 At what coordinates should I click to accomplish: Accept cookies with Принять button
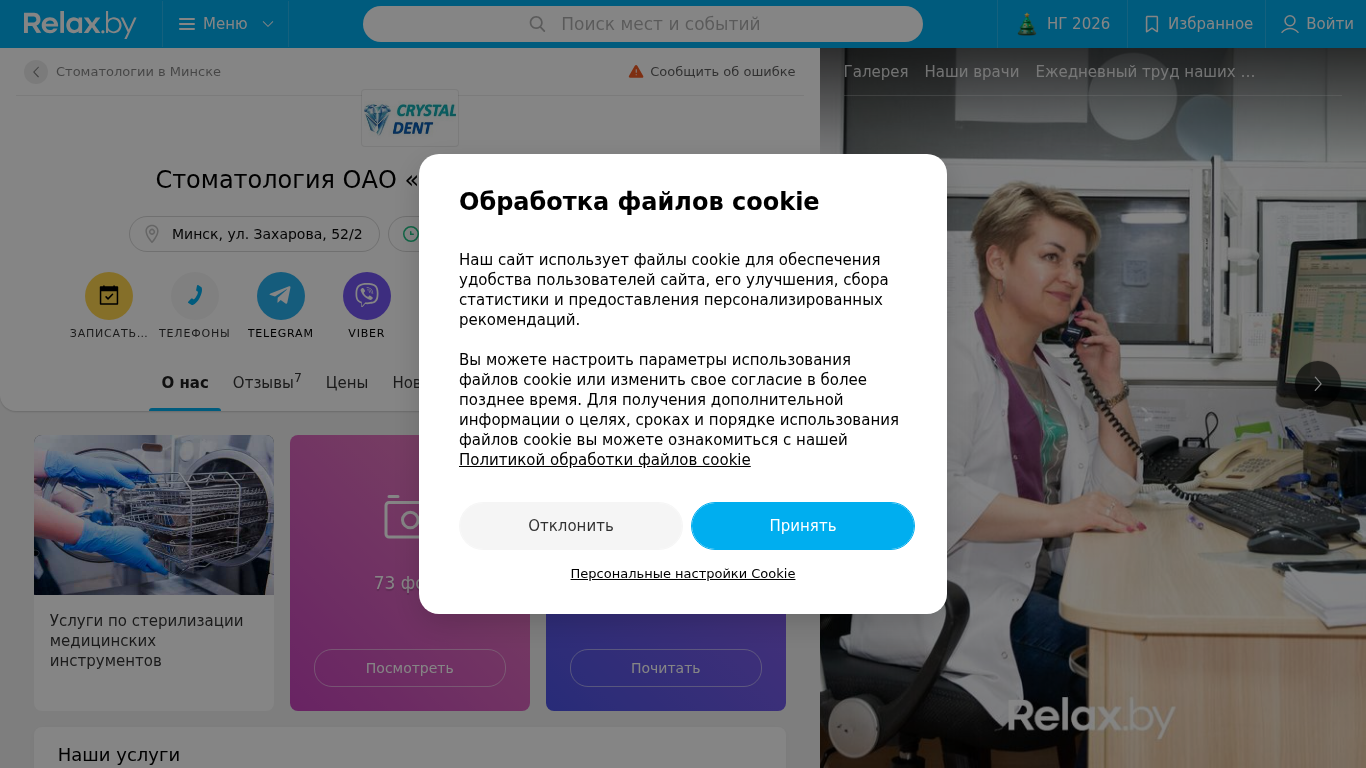coord(803,526)
